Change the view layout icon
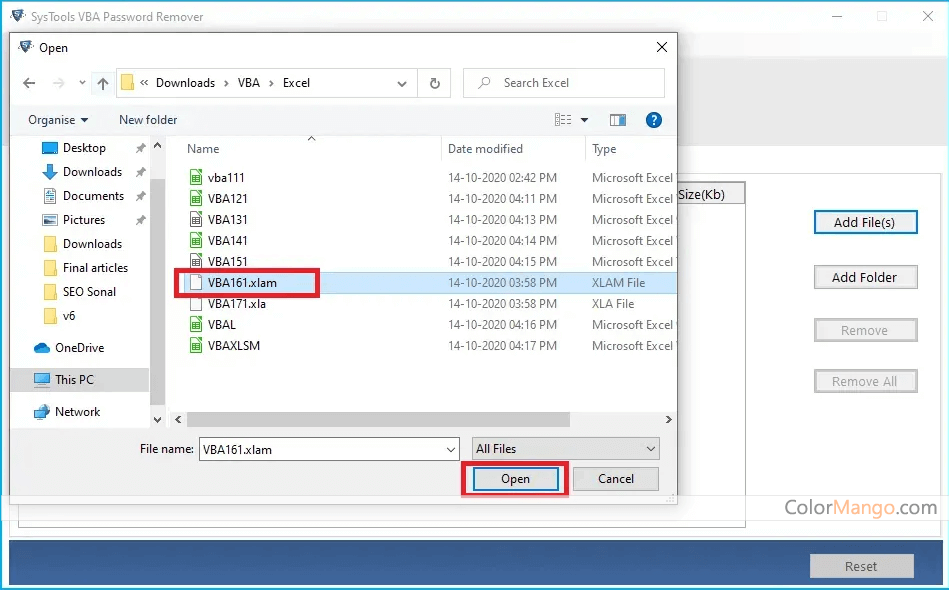The width and height of the screenshot is (949, 590). pos(563,120)
